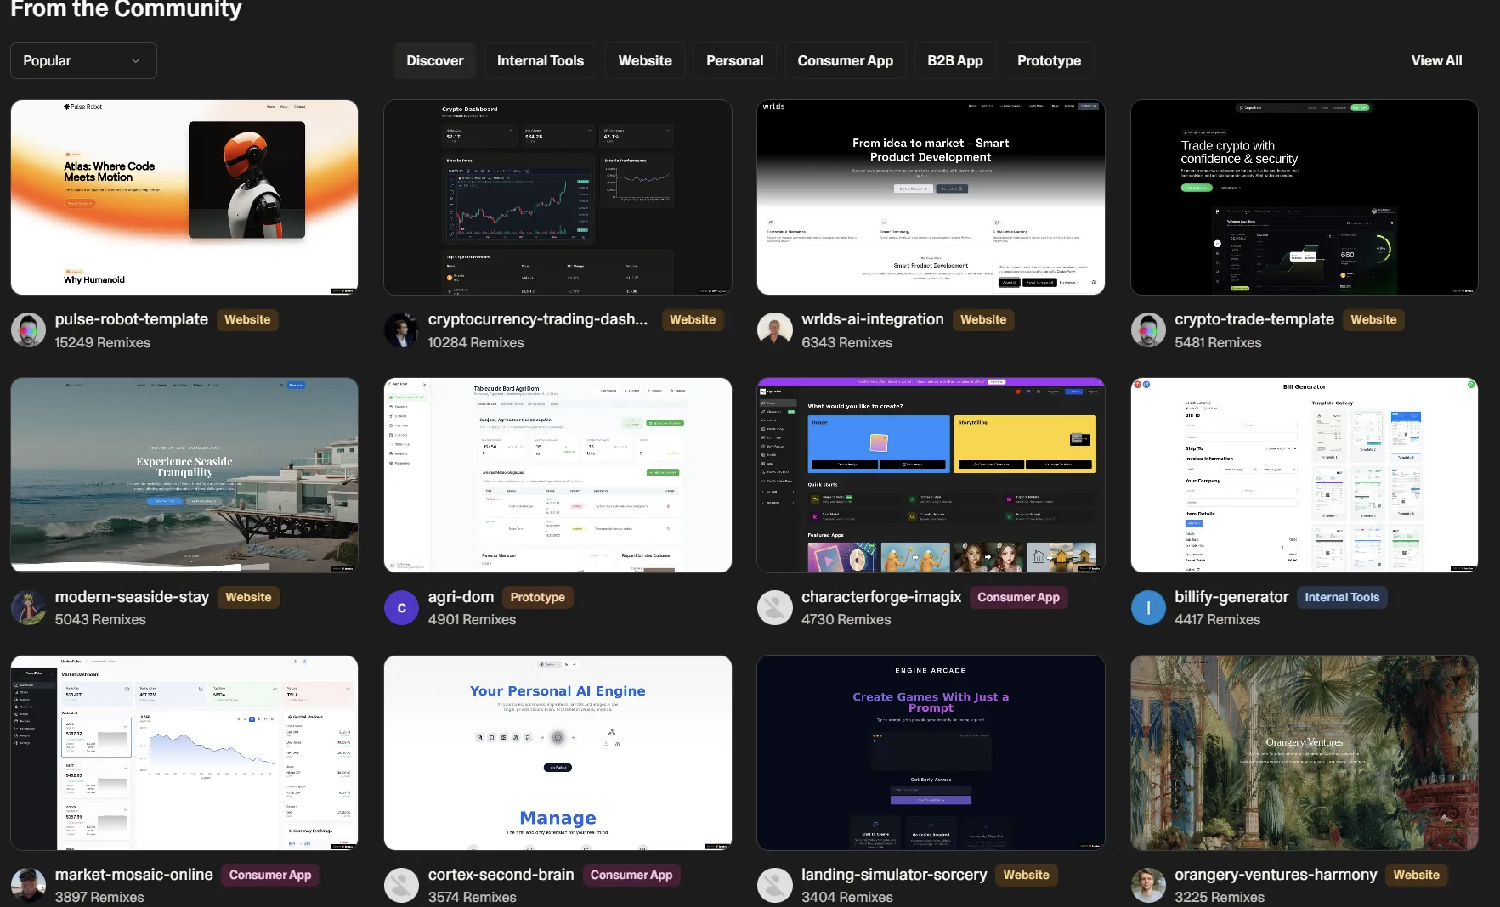Click the landing-simulator-sorcery author avatar
This screenshot has height=907, width=1500.
[x=775, y=885]
